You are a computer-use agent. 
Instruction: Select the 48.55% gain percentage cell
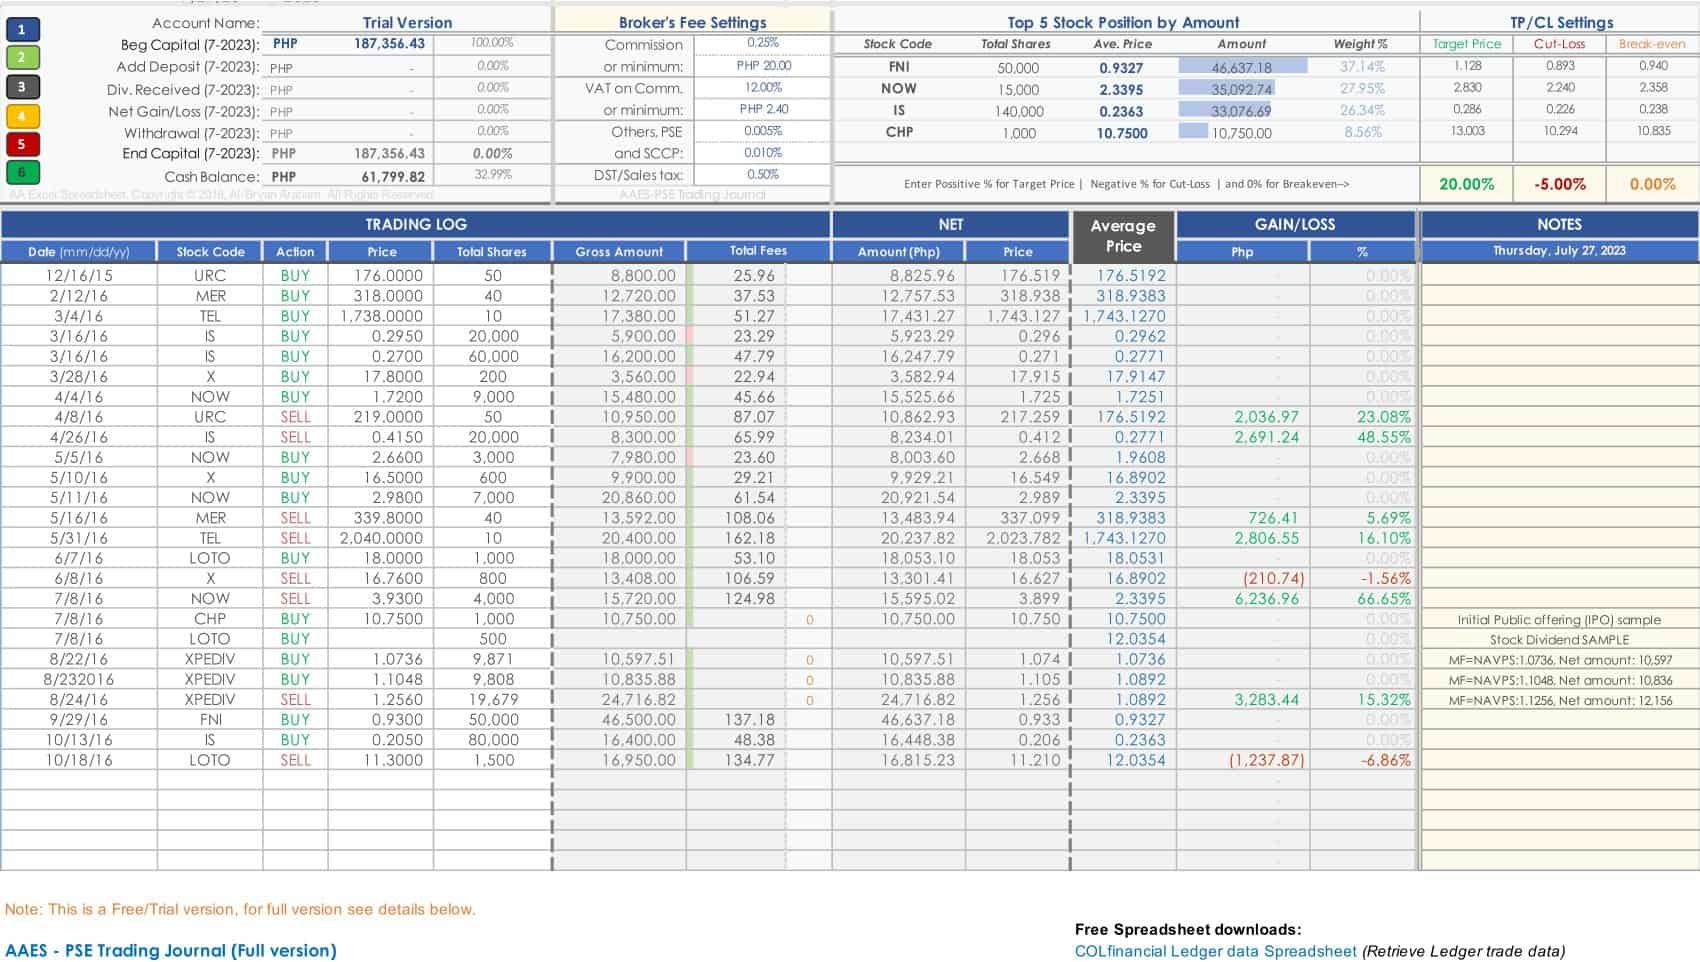coord(1362,437)
